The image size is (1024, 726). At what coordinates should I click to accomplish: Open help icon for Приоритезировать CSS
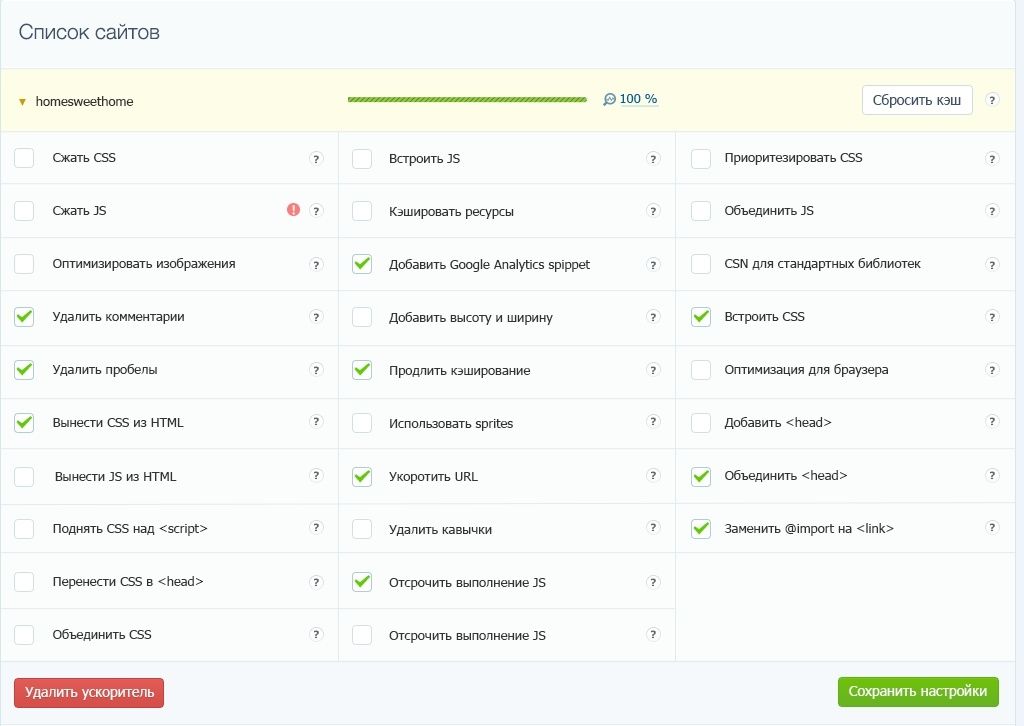click(992, 158)
